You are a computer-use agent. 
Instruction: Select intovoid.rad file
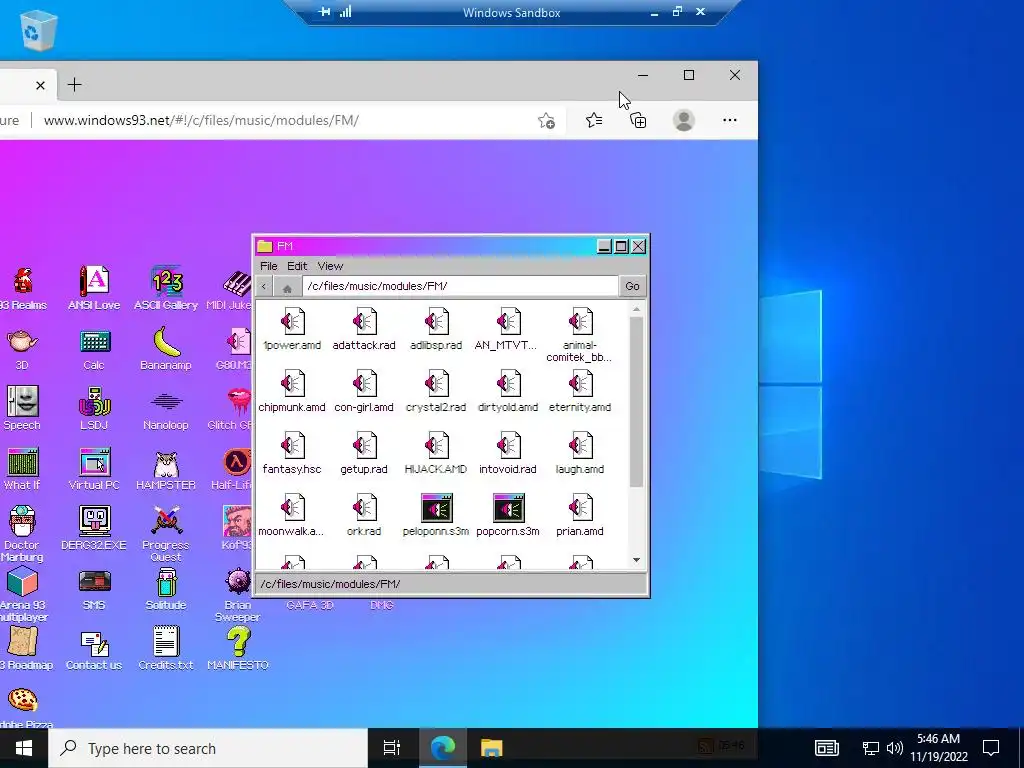507,453
